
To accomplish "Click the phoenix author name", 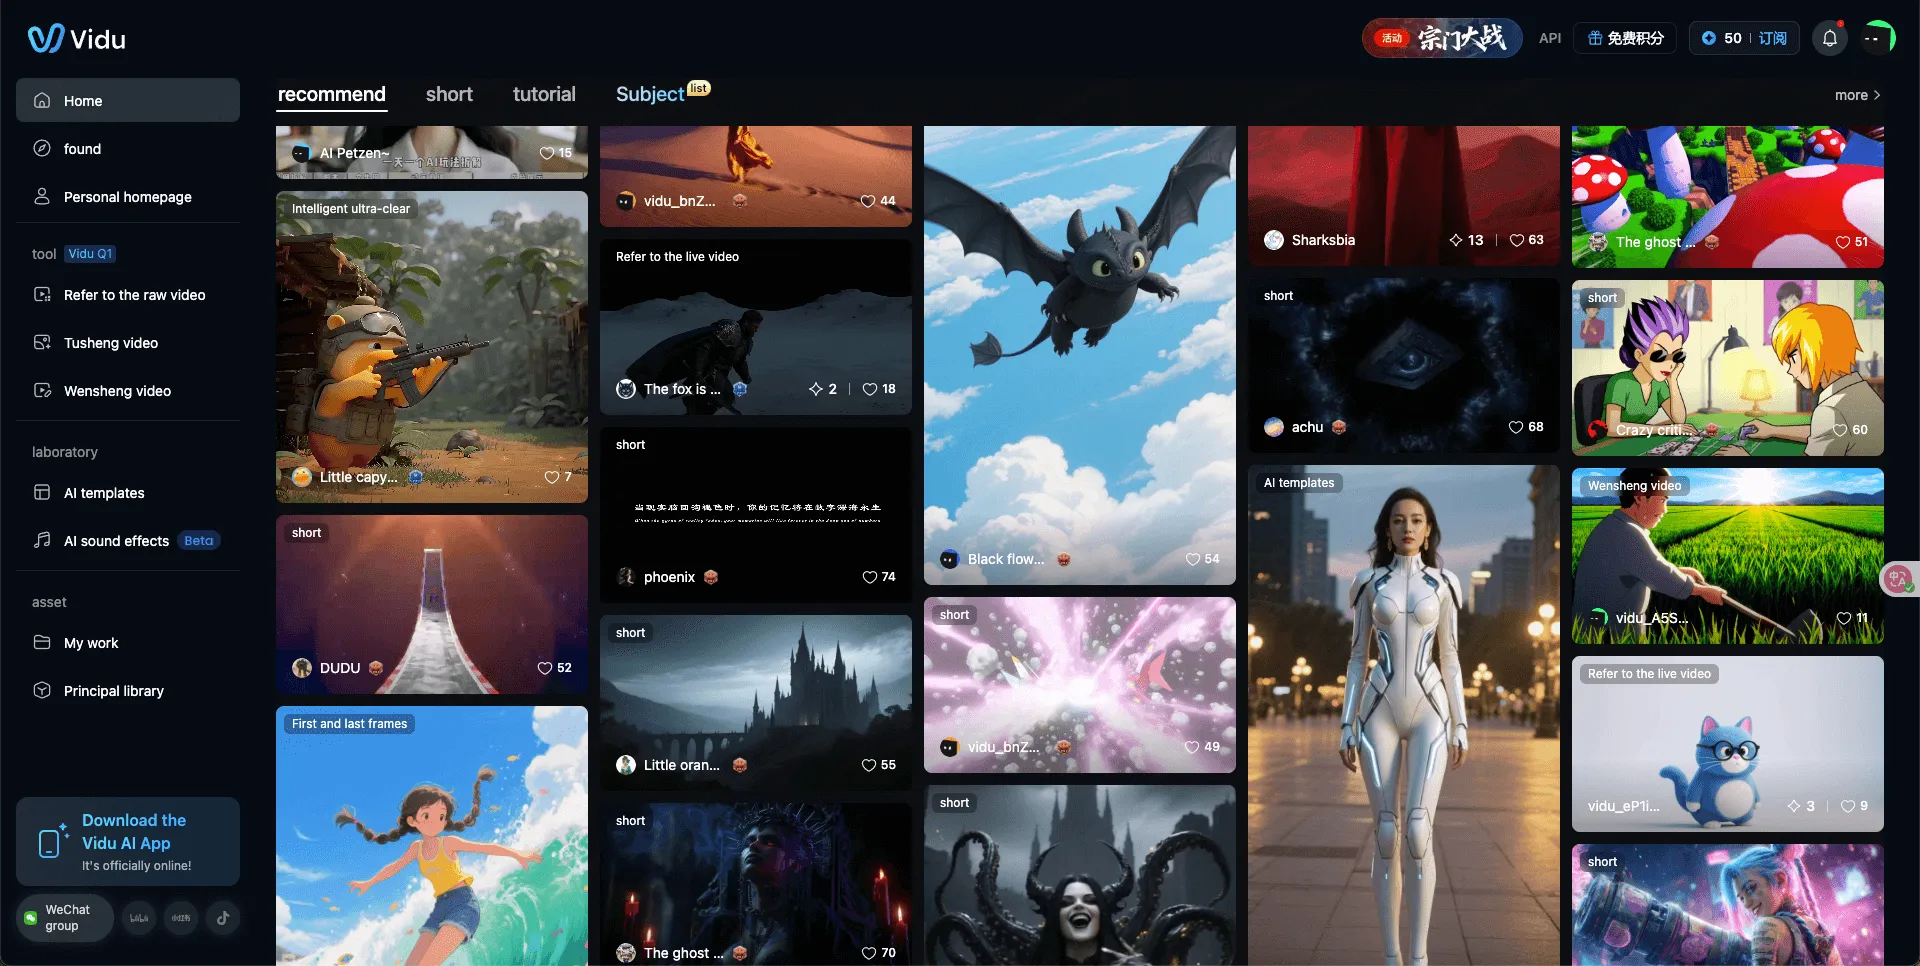I will click(x=669, y=577).
